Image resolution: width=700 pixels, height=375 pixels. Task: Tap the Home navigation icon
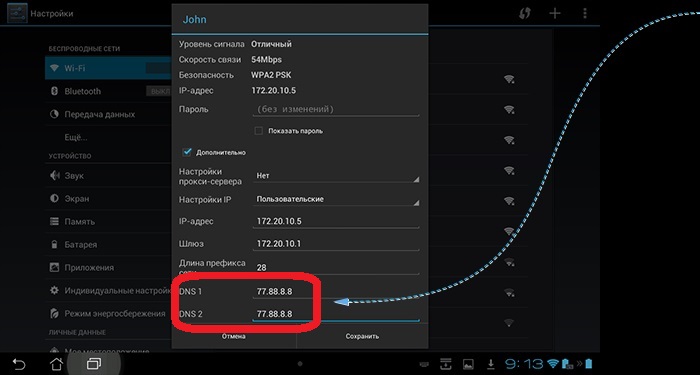point(56,363)
